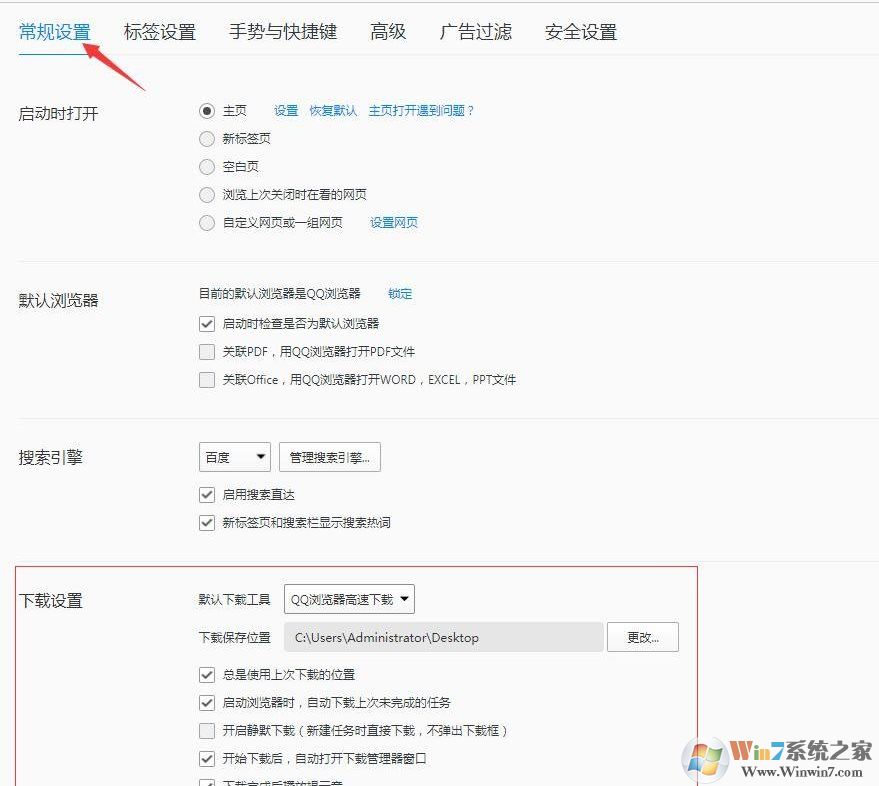Click the download save path input field
This screenshot has width=879, height=786.
(x=445, y=637)
